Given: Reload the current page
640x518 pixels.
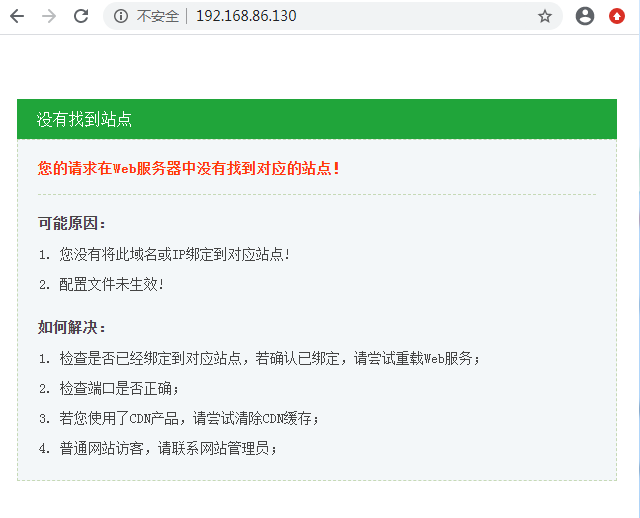Looking at the screenshot, I should coord(81,16).
